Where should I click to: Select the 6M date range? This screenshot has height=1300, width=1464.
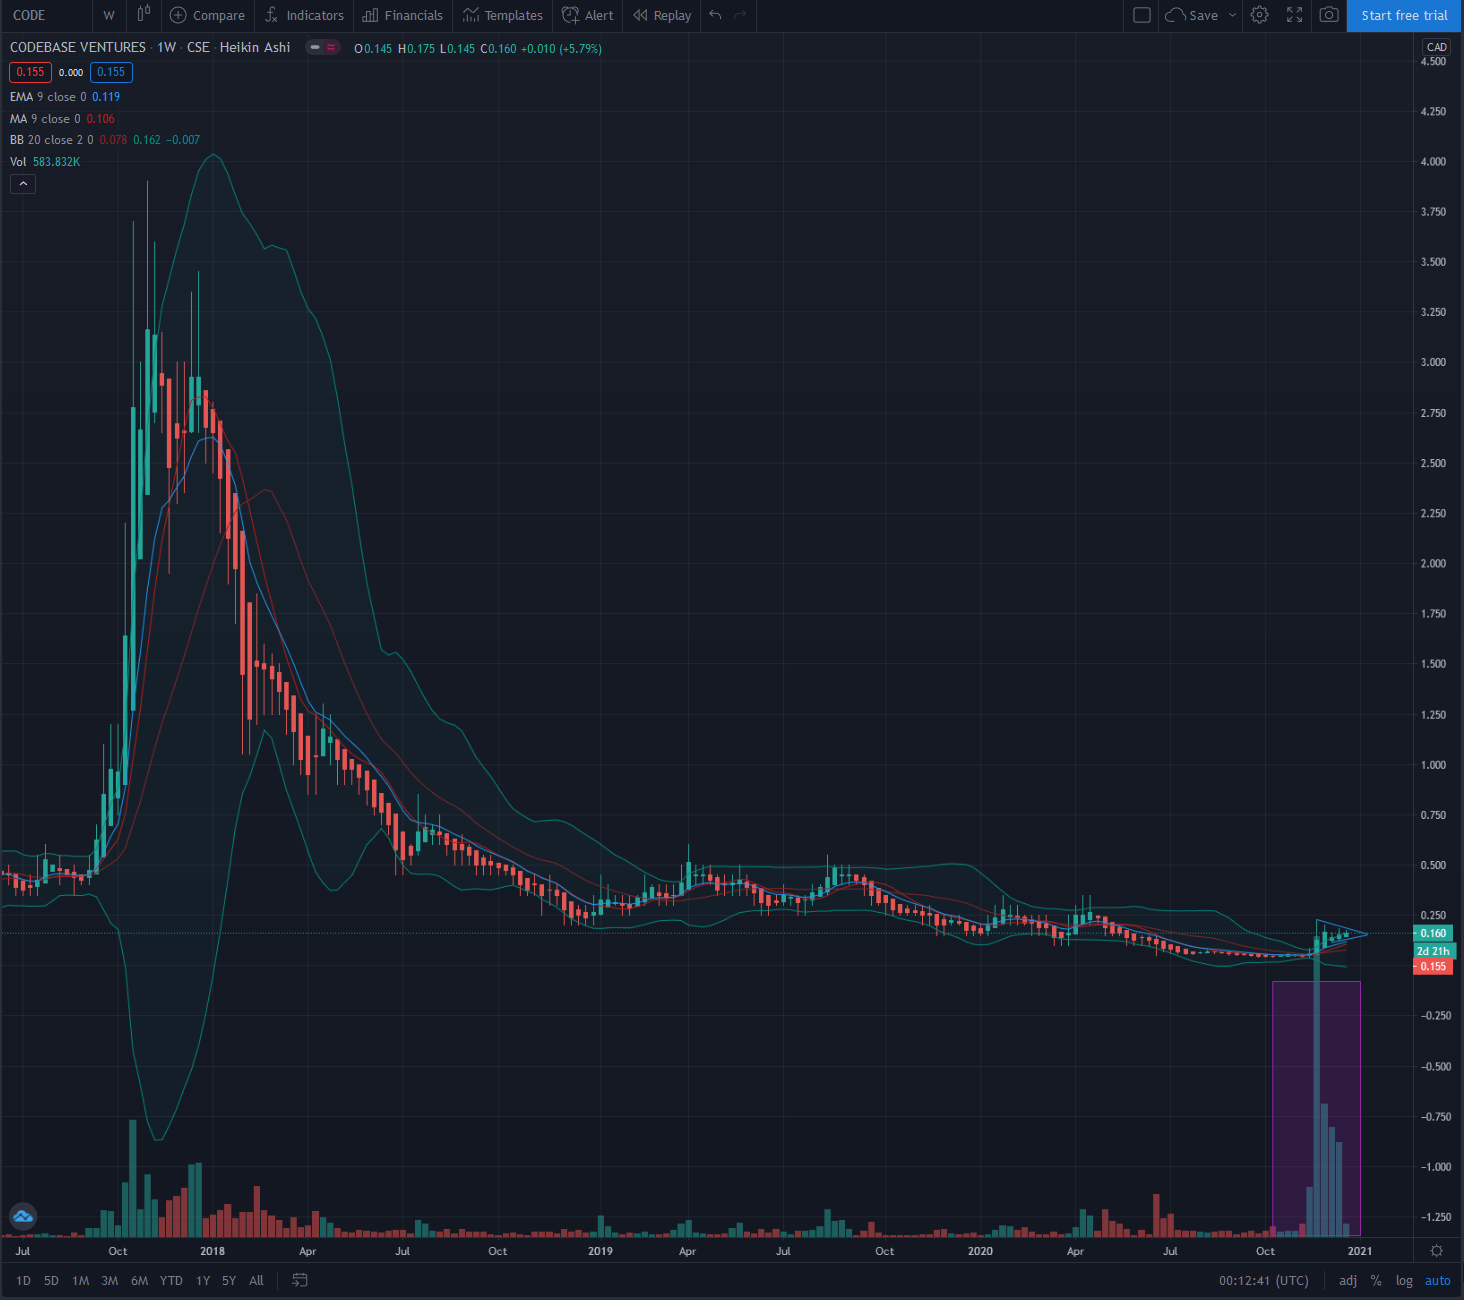(x=139, y=1280)
